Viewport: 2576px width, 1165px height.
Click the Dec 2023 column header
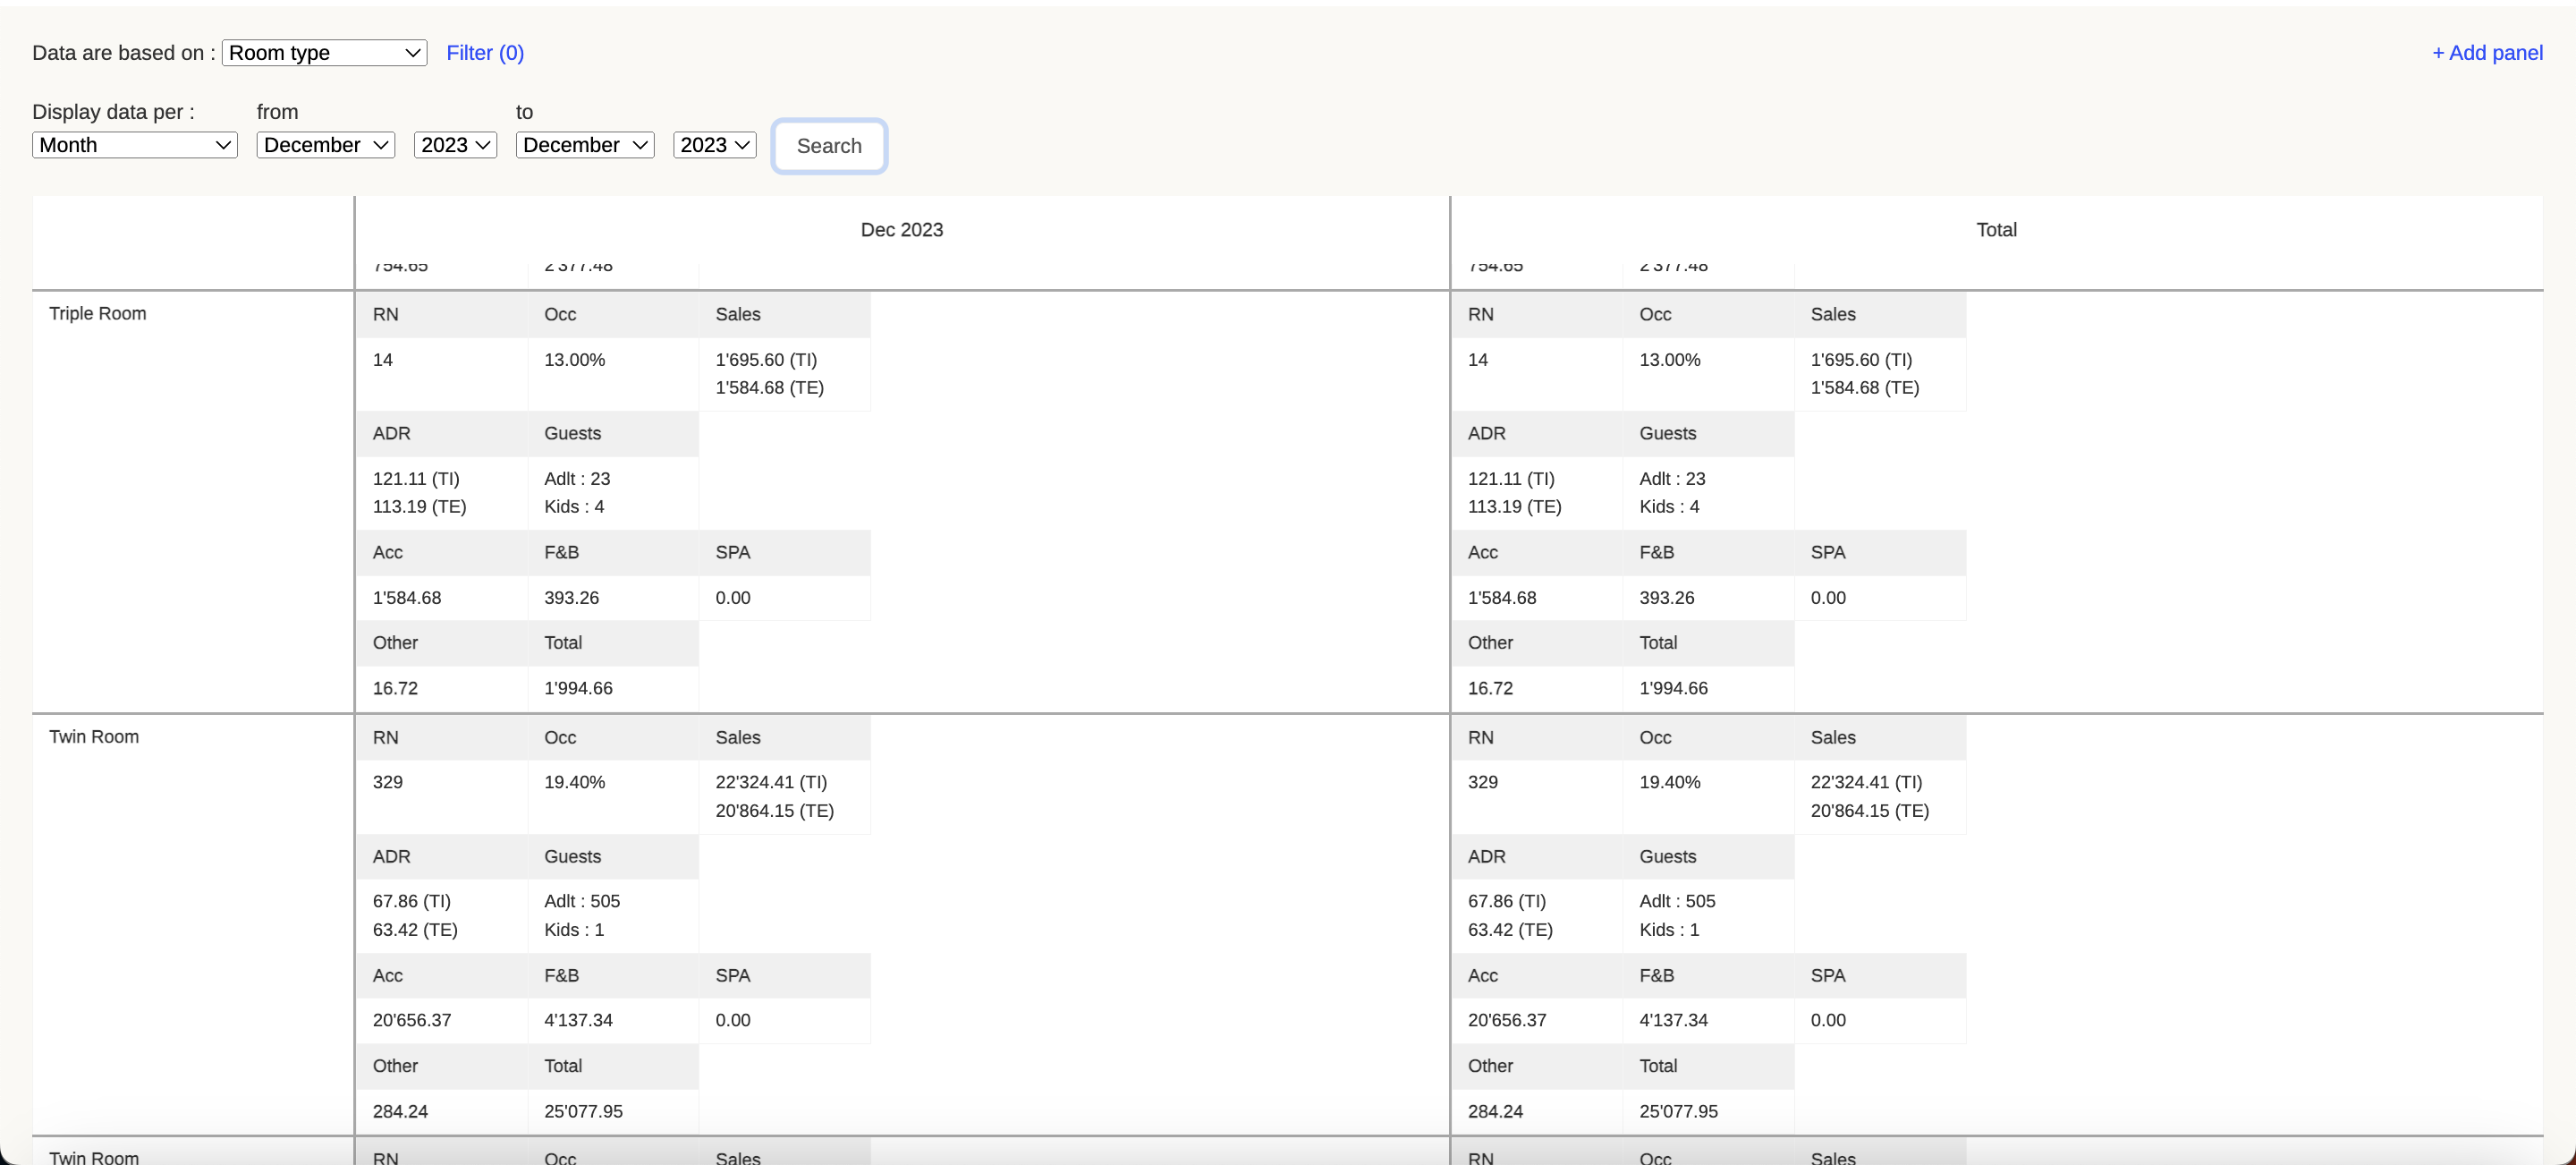pyautogui.click(x=901, y=230)
